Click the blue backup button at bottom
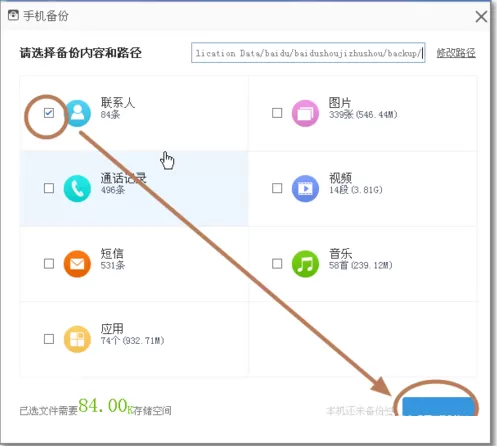 pyautogui.click(x=439, y=407)
